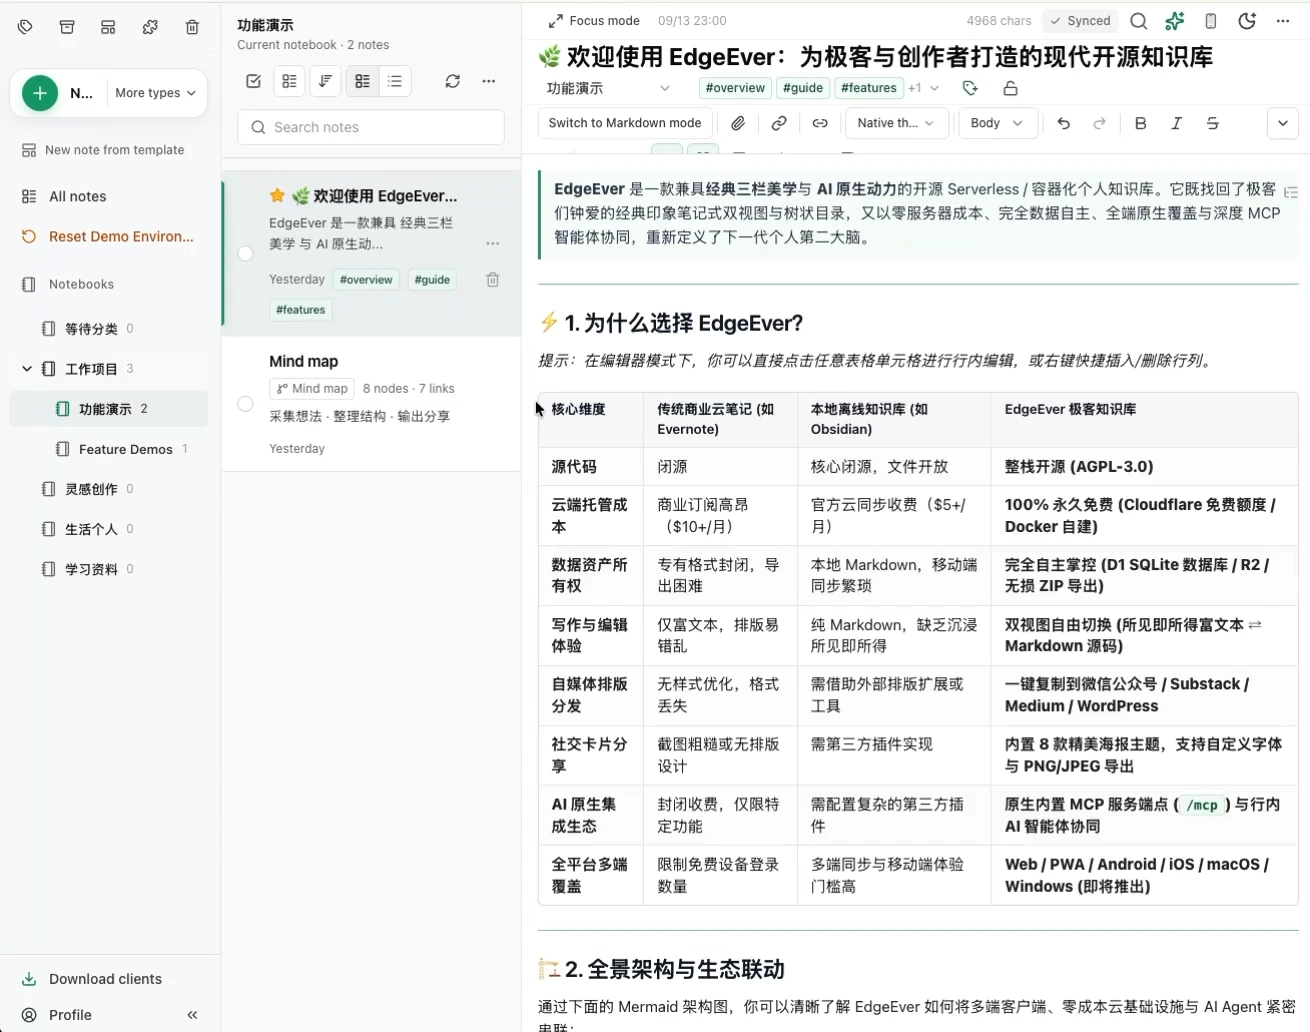Click Switch to Markdown mode button
The image size is (1310, 1032).
pyautogui.click(x=625, y=123)
